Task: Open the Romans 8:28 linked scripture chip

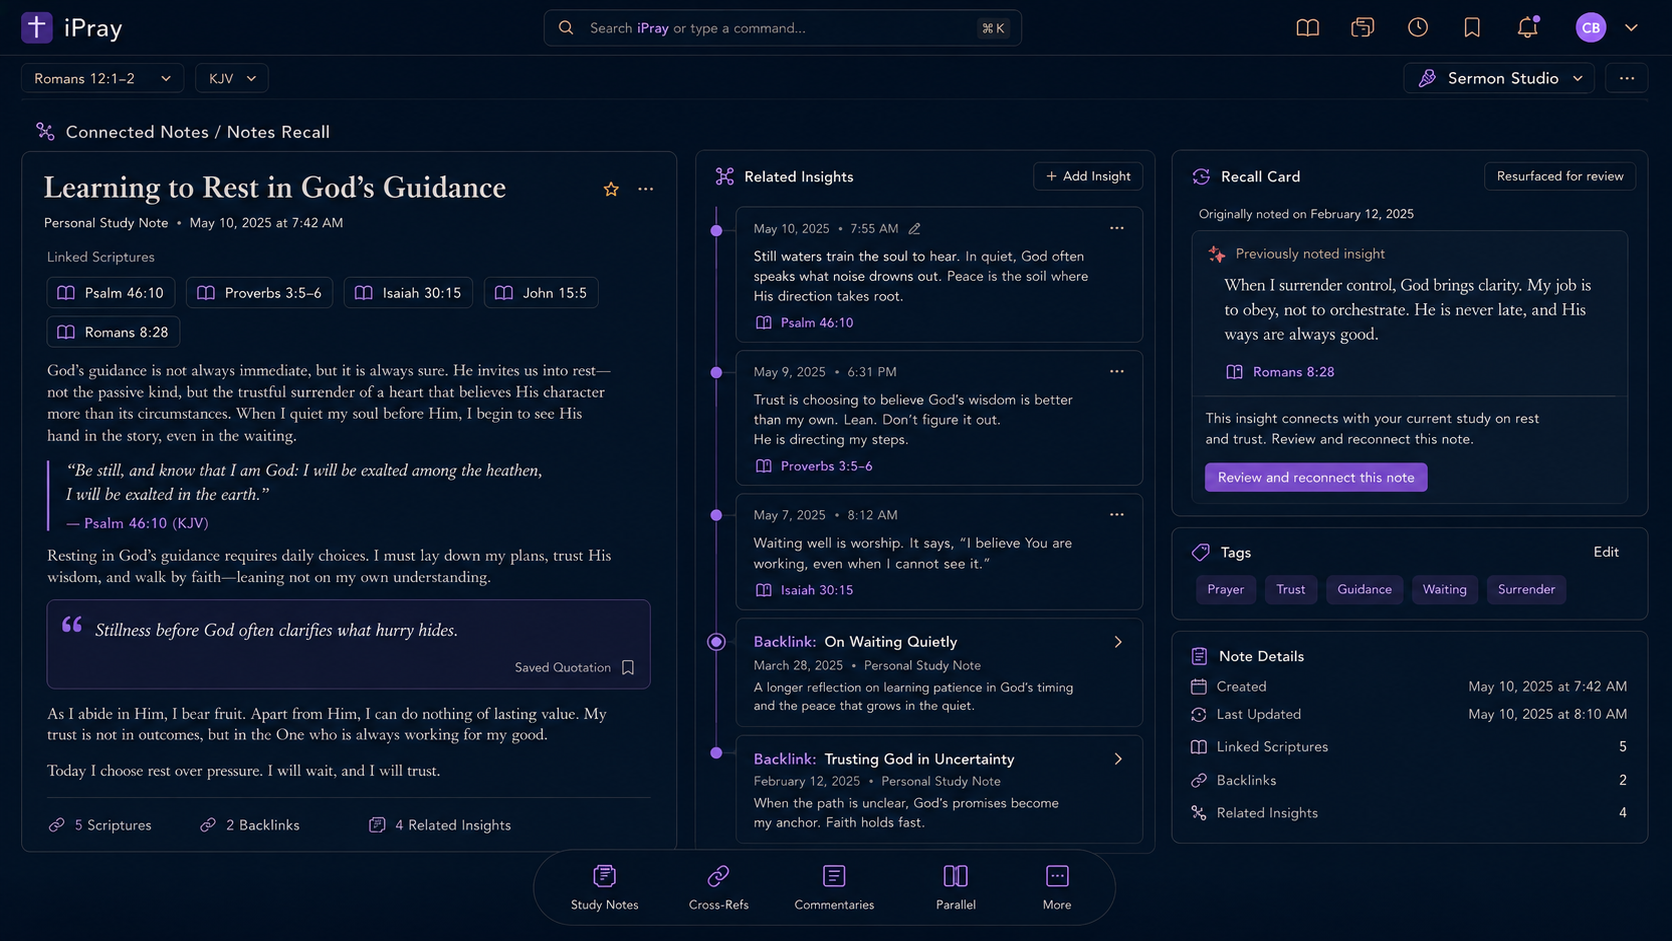Action: 113,332
